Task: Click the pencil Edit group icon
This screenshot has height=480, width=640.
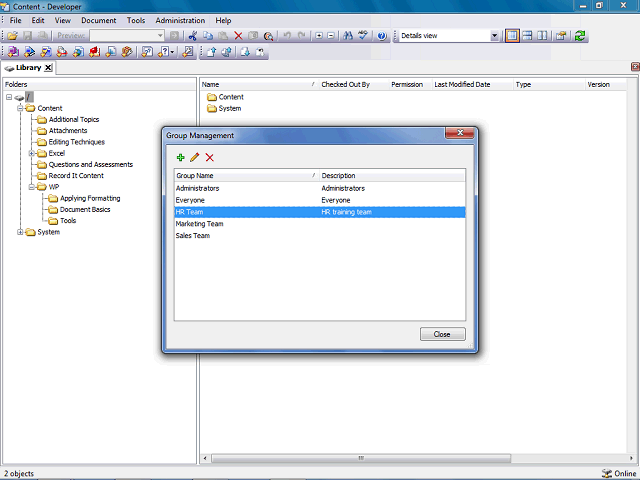Action: tap(195, 158)
